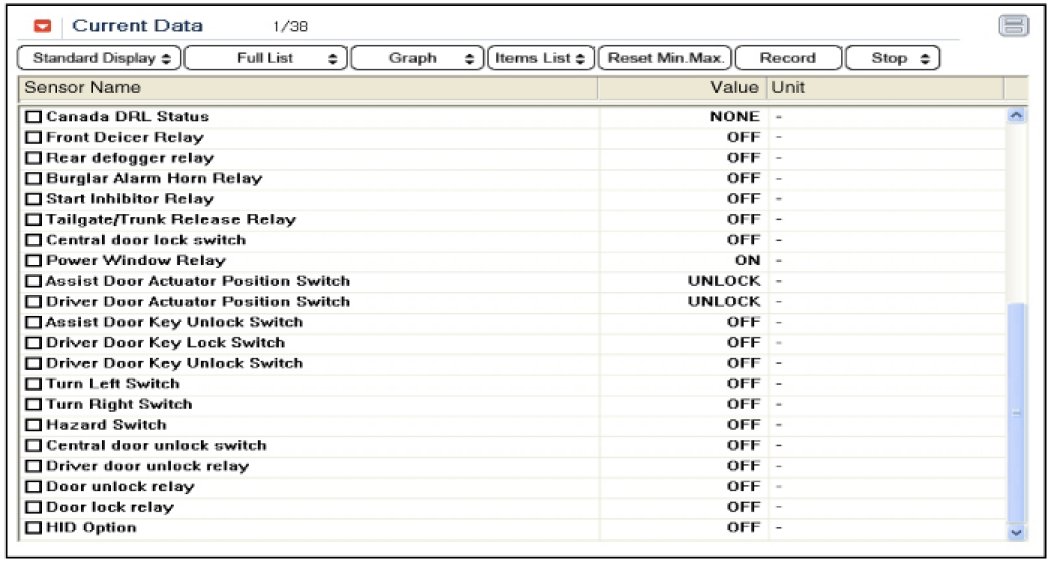Check the Canada DRL Status checkbox
1051x563 pixels.
(33, 117)
